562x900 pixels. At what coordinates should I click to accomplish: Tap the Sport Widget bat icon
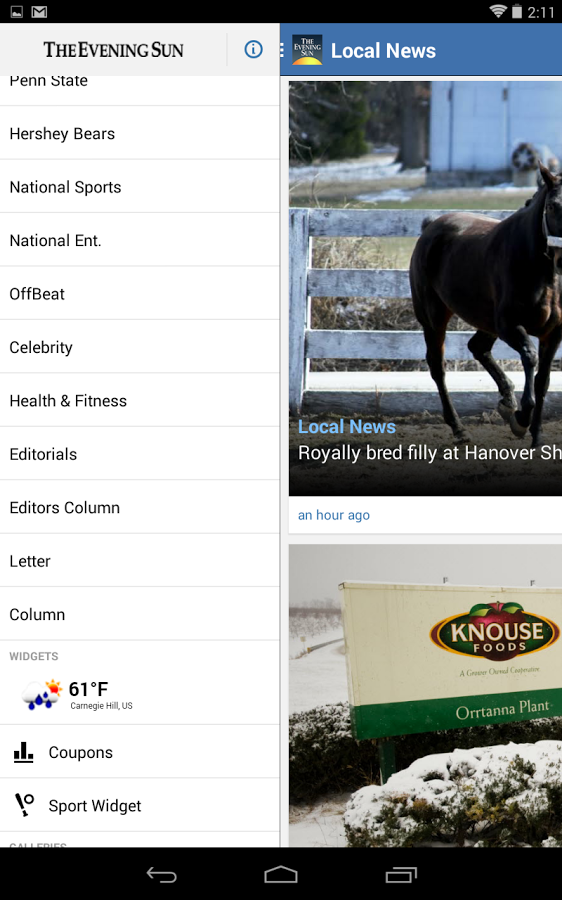24,805
